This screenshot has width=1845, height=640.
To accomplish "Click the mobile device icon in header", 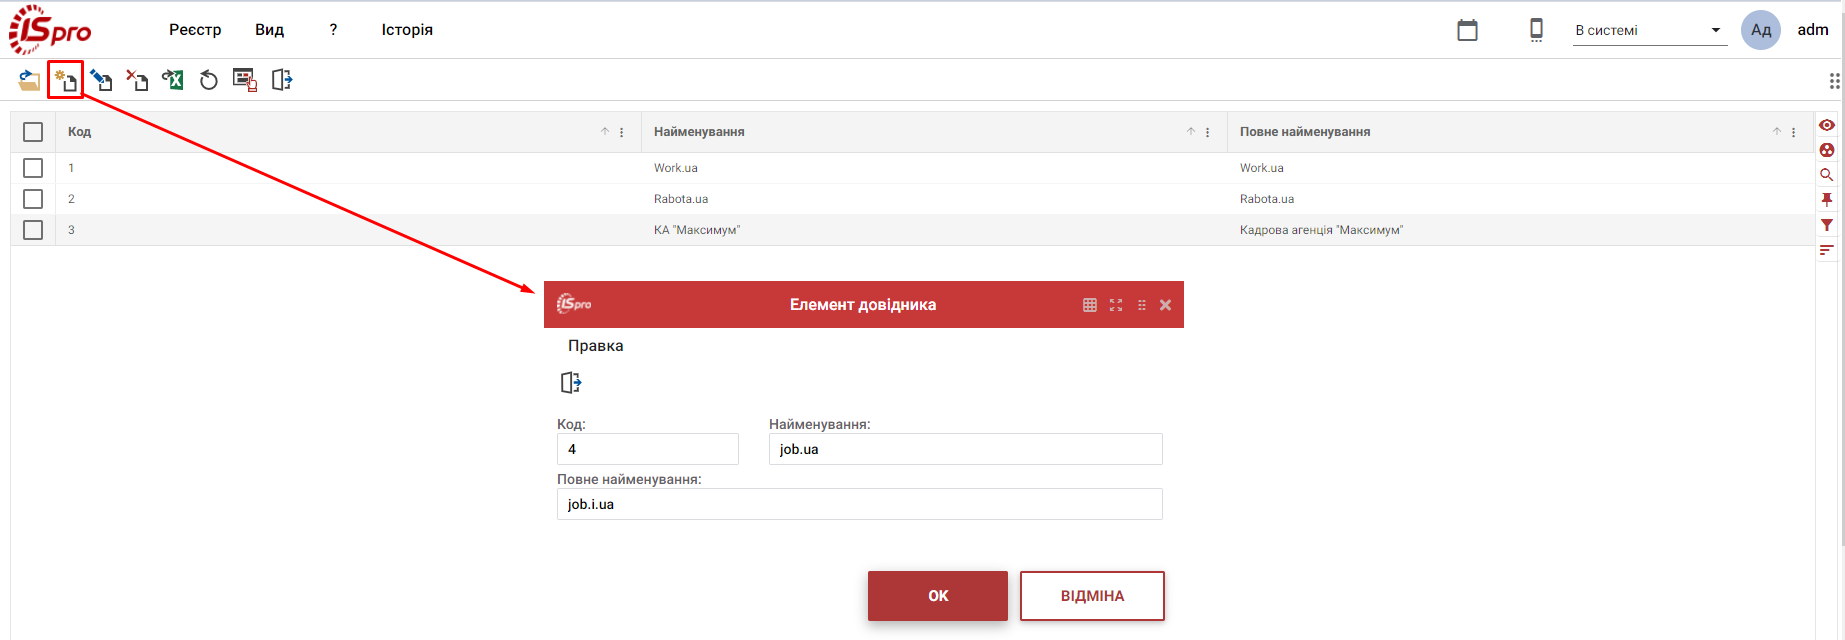I will point(1536,30).
